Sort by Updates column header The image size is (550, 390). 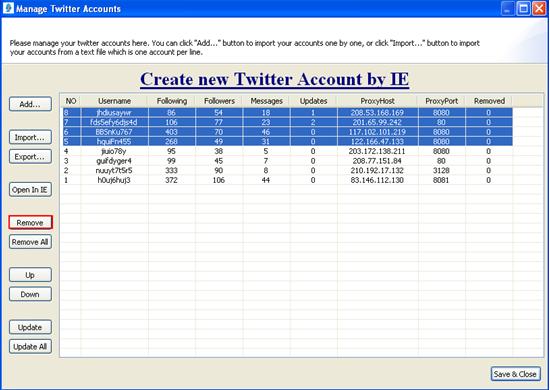pos(314,101)
